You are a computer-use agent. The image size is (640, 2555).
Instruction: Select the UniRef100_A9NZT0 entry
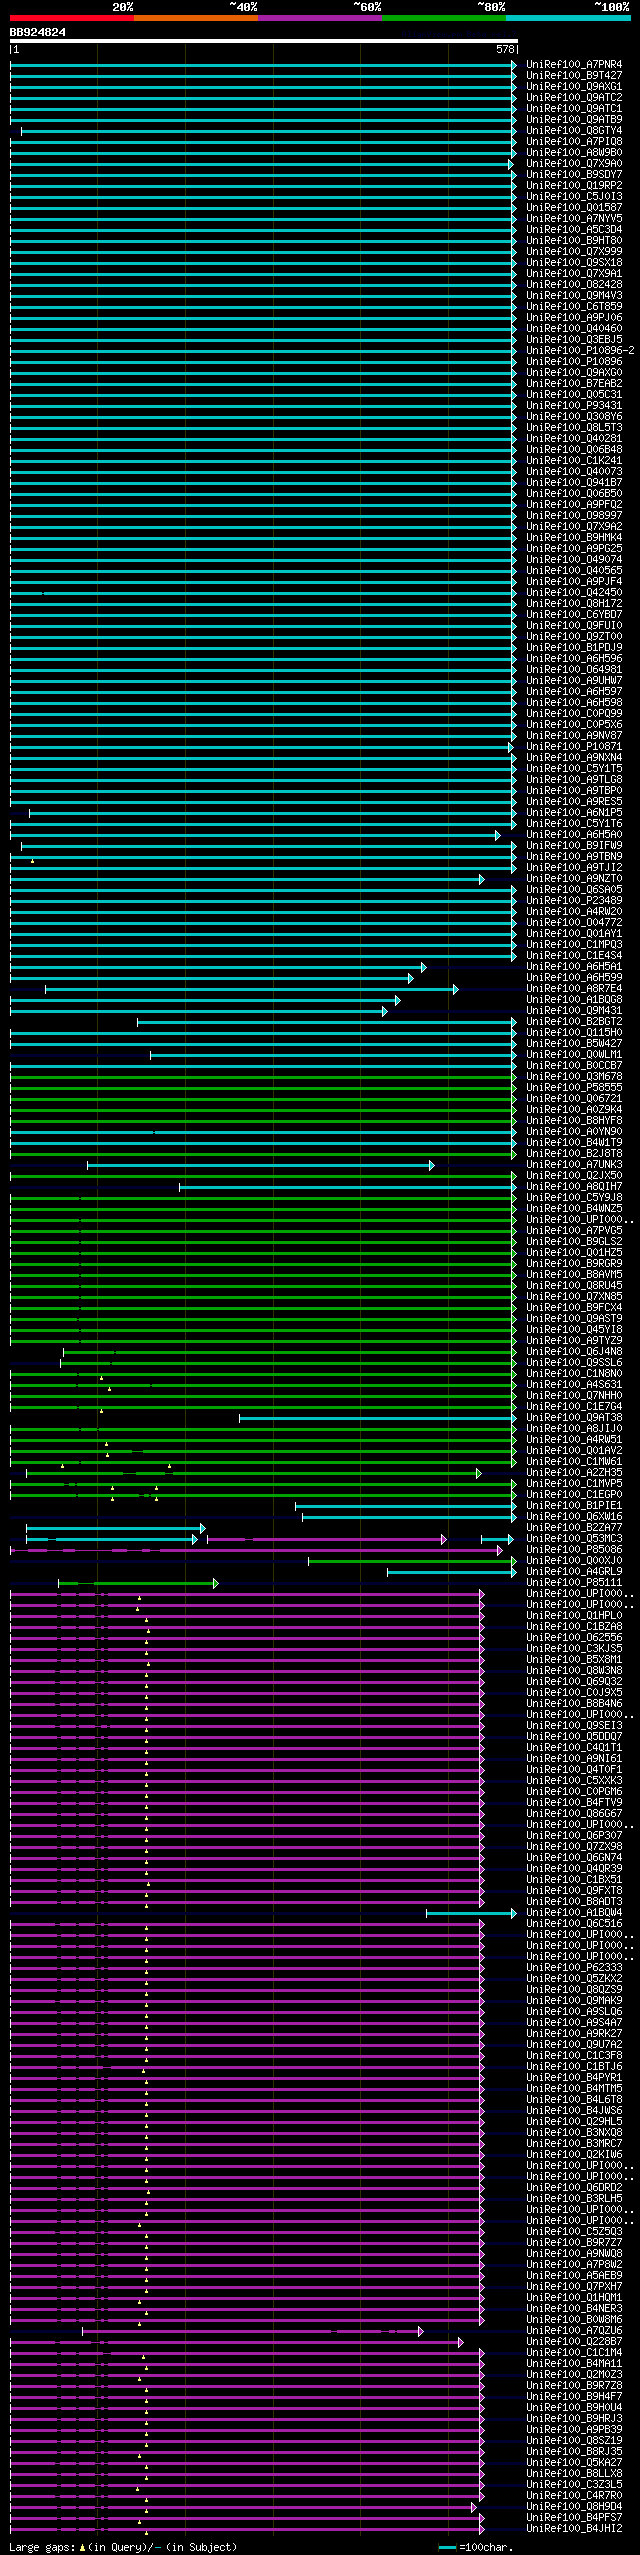pyautogui.click(x=574, y=879)
